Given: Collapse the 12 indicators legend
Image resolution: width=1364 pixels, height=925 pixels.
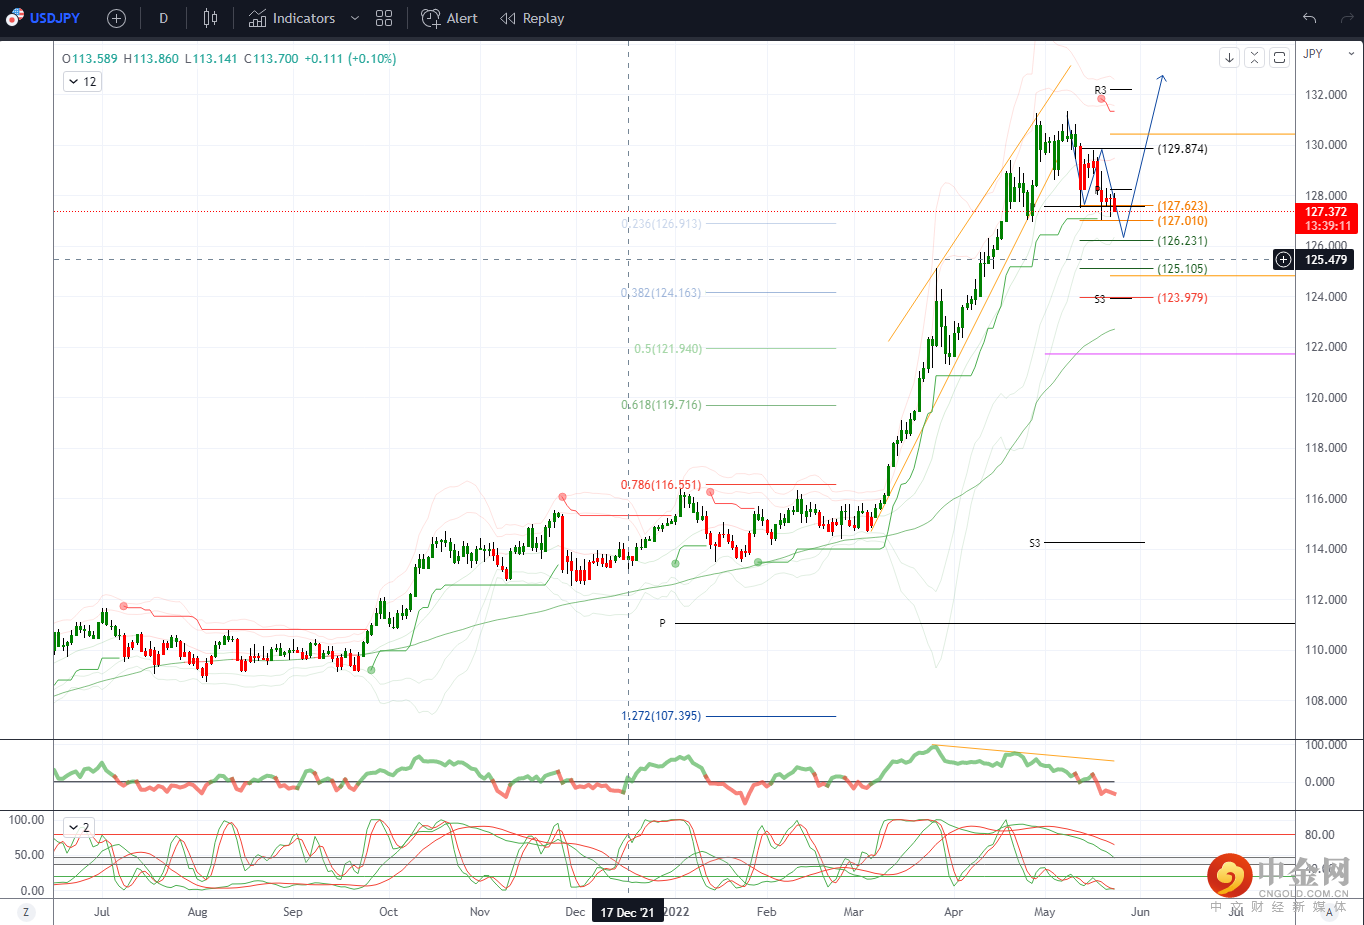Looking at the screenshot, I should pos(82,82).
